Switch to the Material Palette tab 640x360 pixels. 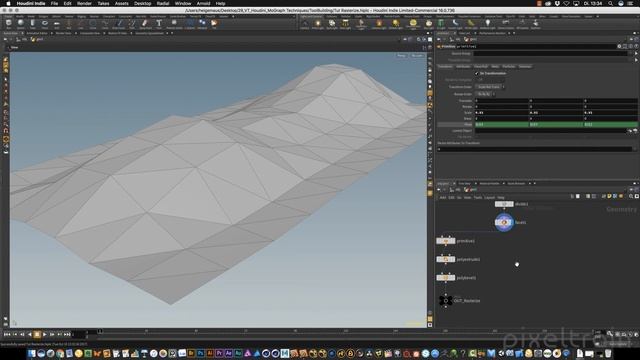point(489,183)
